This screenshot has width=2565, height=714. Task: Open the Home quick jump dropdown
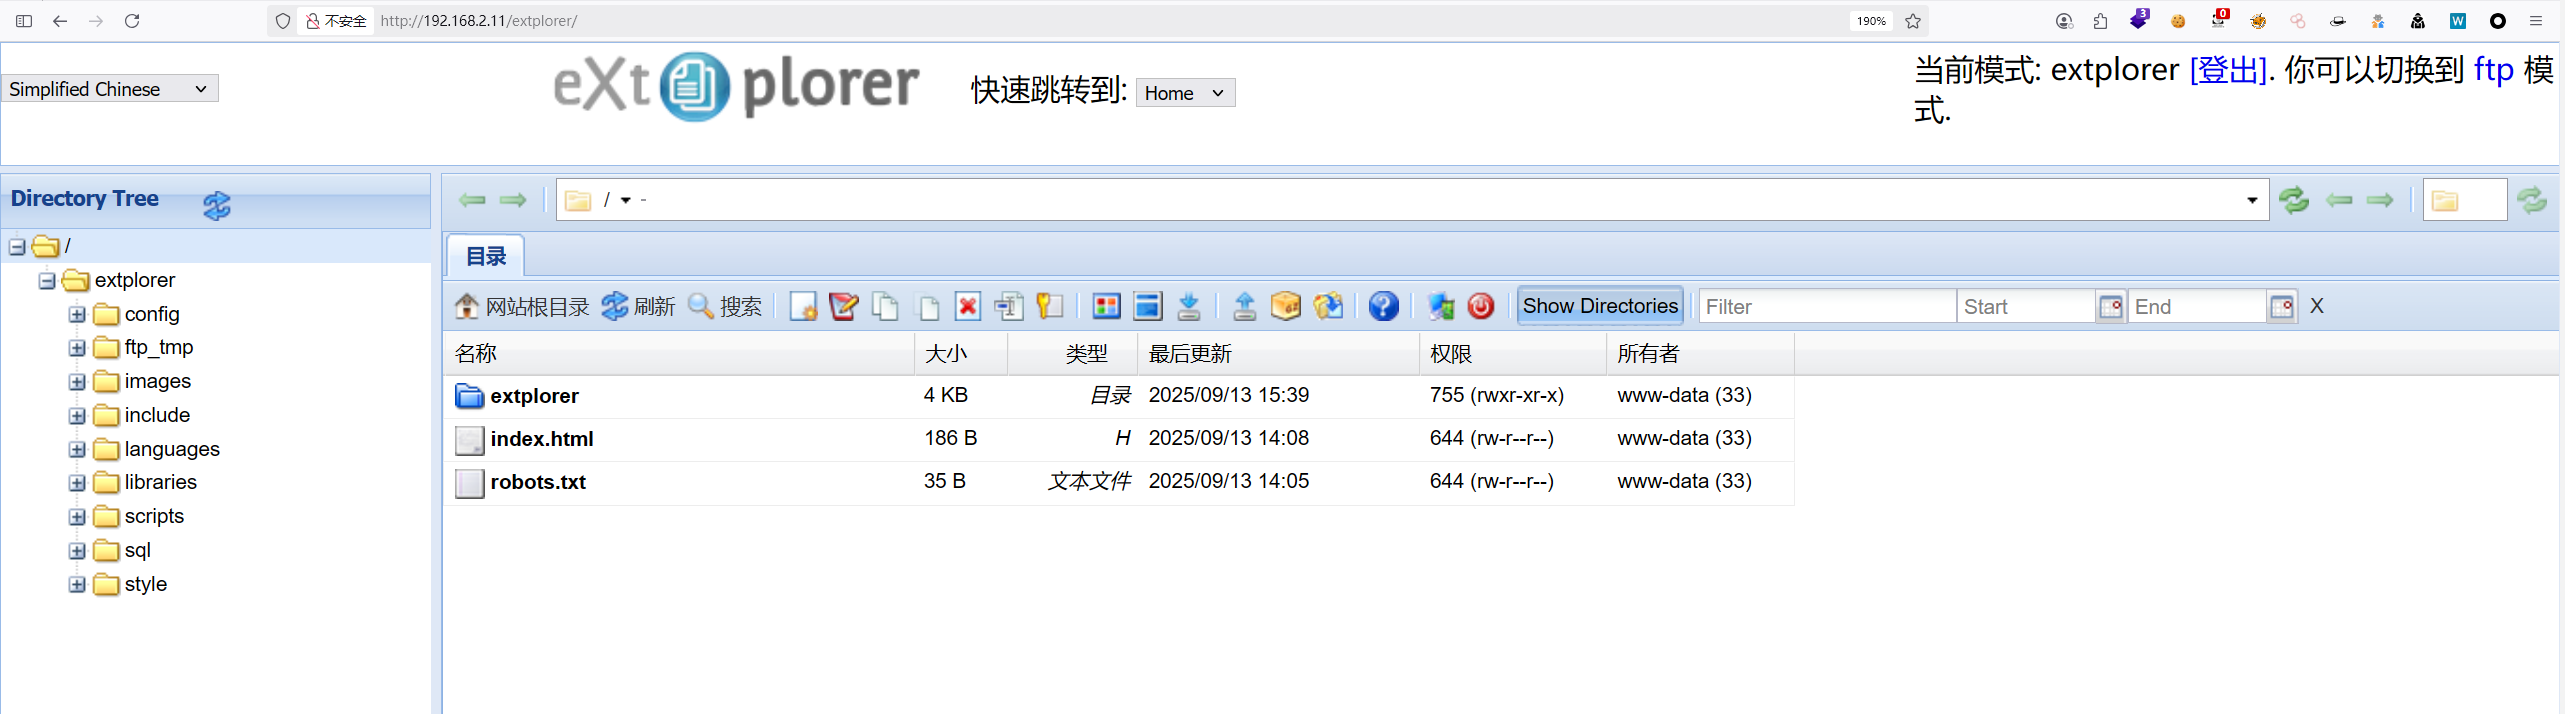click(x=1184, y=93)
